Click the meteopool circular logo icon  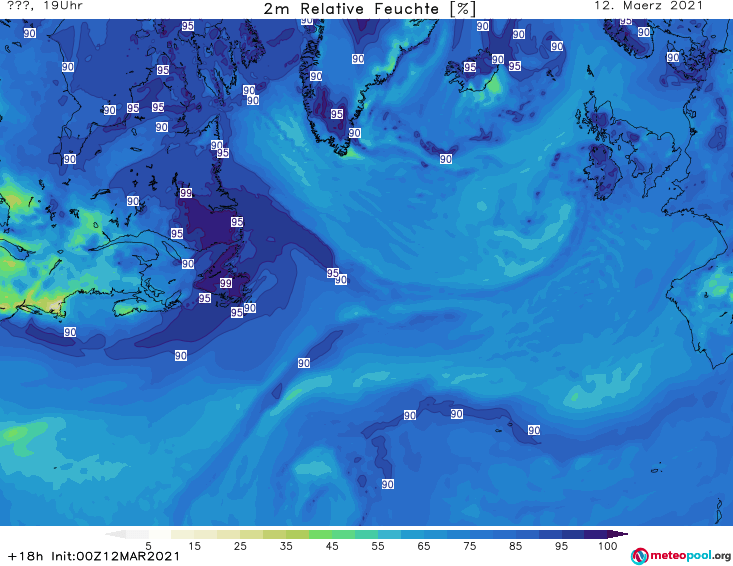(x=639, y=556)
